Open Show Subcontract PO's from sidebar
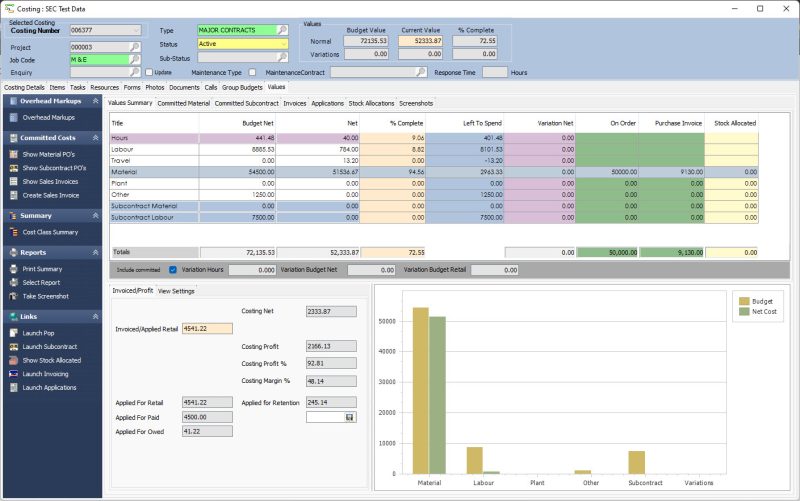The image size is (800, 501). tap(12, 168)
